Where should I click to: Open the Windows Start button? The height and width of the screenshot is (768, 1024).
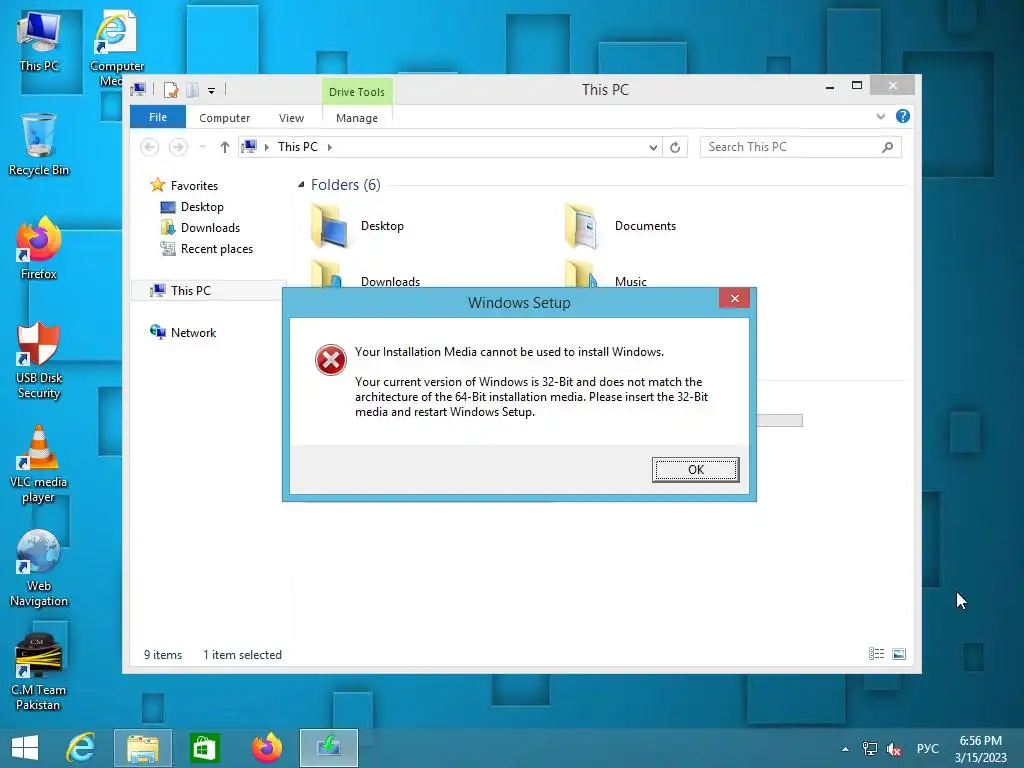[25, 748]
